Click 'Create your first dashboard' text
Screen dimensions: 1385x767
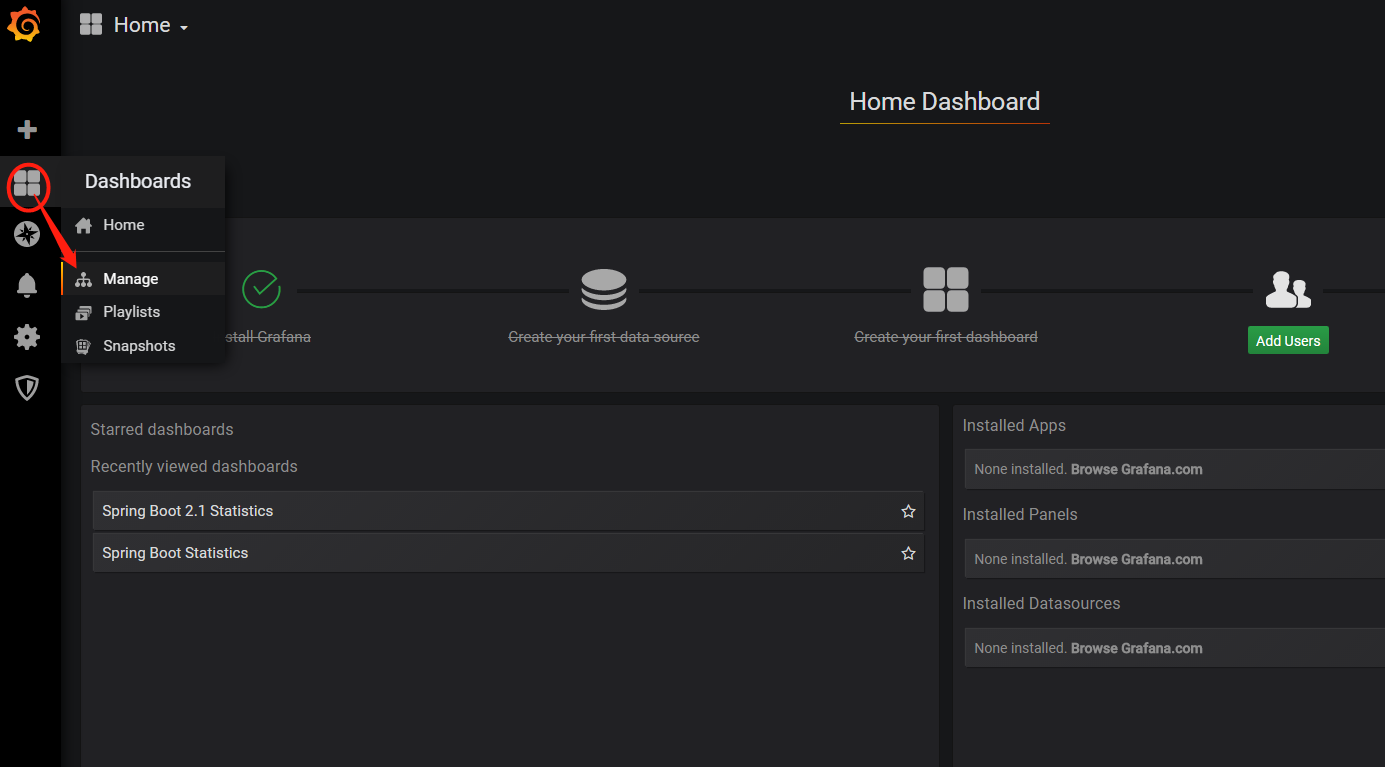coord(946,337)
